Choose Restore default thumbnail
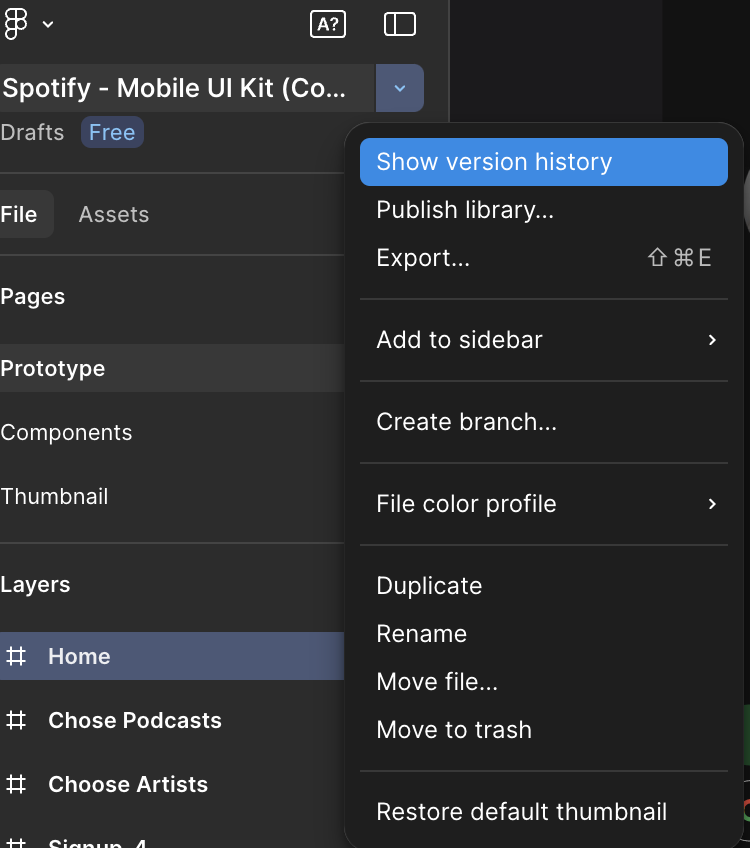Viewport: 750px width, 848px height. [x=544, y=812]
